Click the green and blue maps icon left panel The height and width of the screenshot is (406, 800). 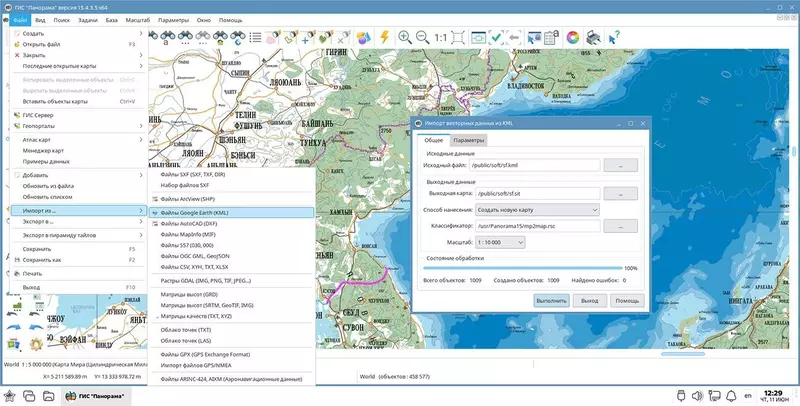[13, 344]
